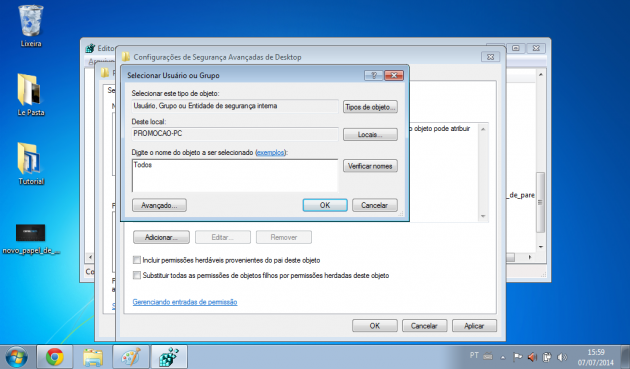Show hidden tray icons arrow
630x369 pixels.
tap(503, 357)
